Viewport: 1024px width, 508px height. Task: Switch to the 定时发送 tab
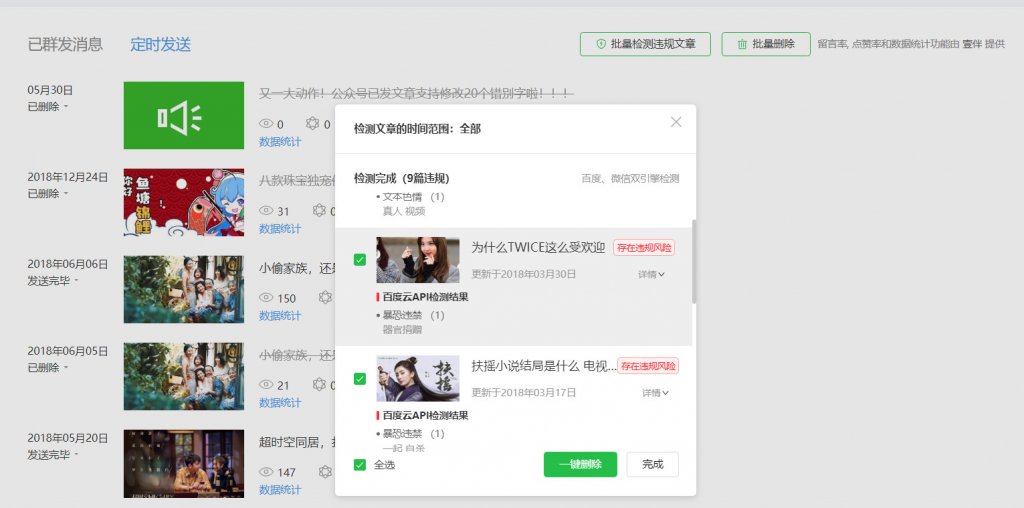tap(160, 44)
